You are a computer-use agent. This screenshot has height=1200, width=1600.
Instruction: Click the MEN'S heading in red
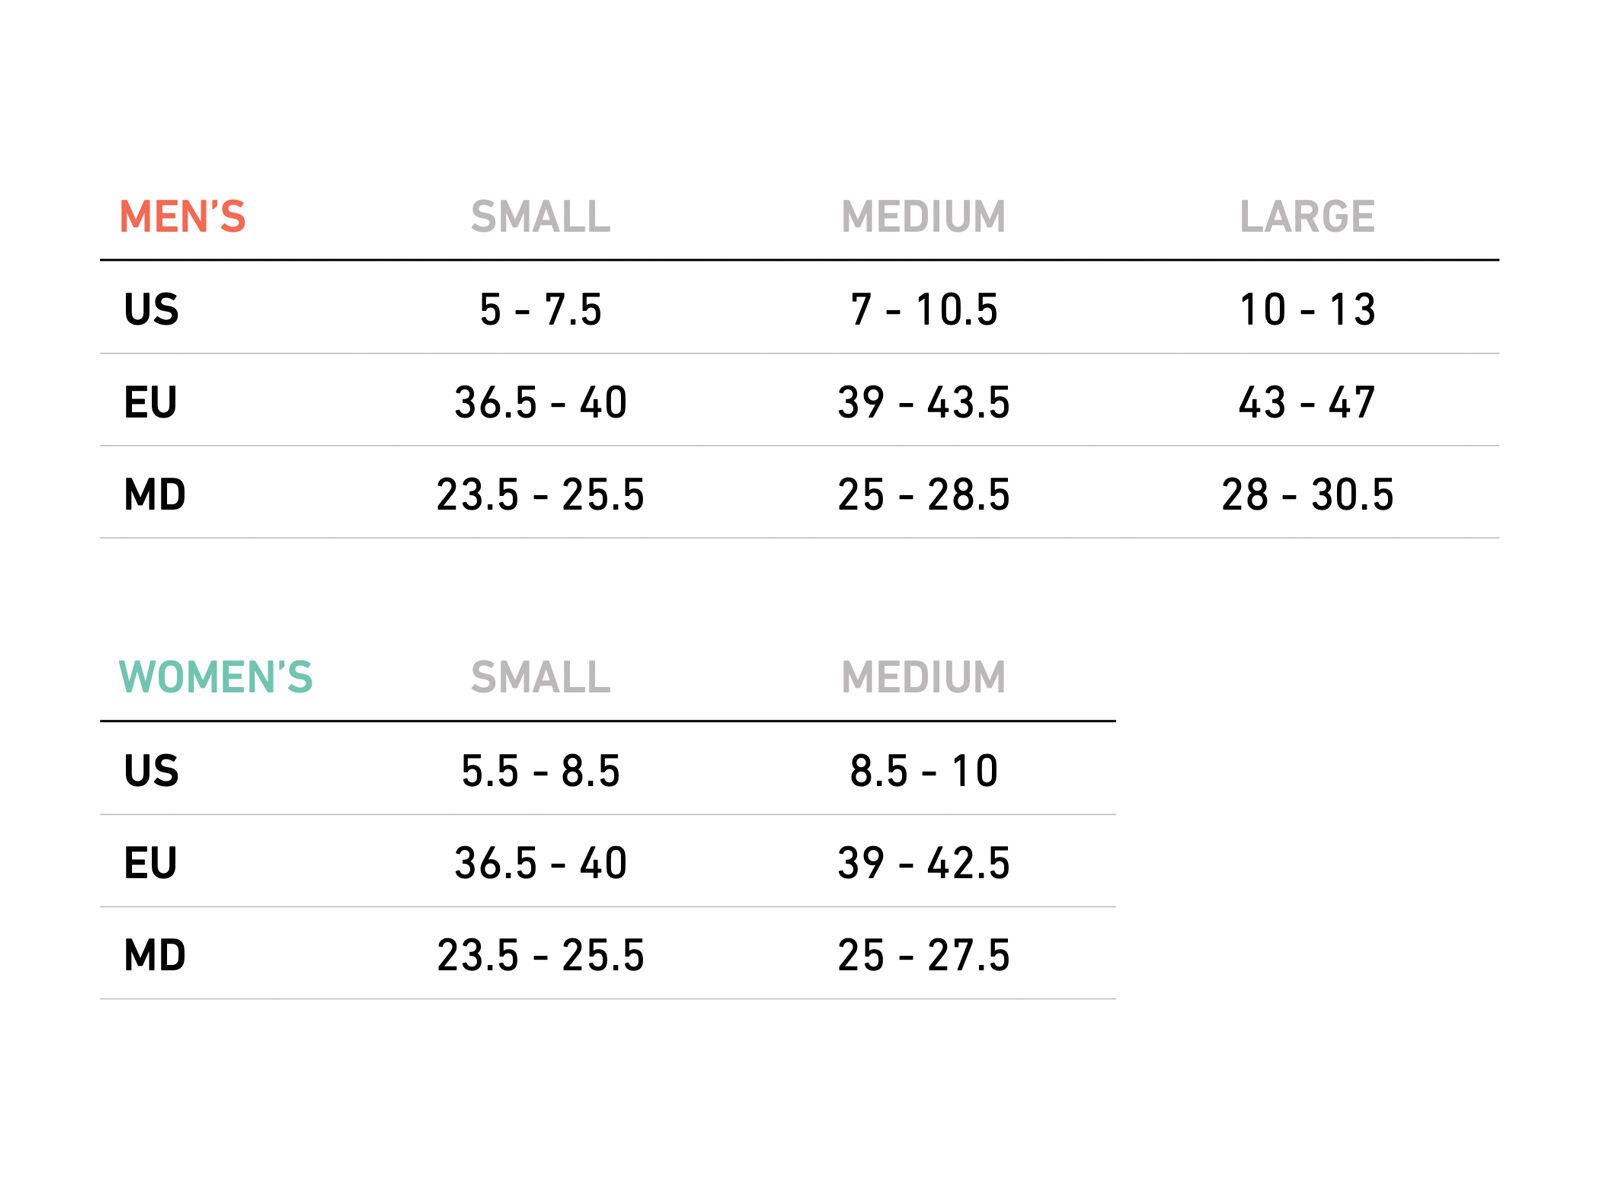tap(182, 217)
